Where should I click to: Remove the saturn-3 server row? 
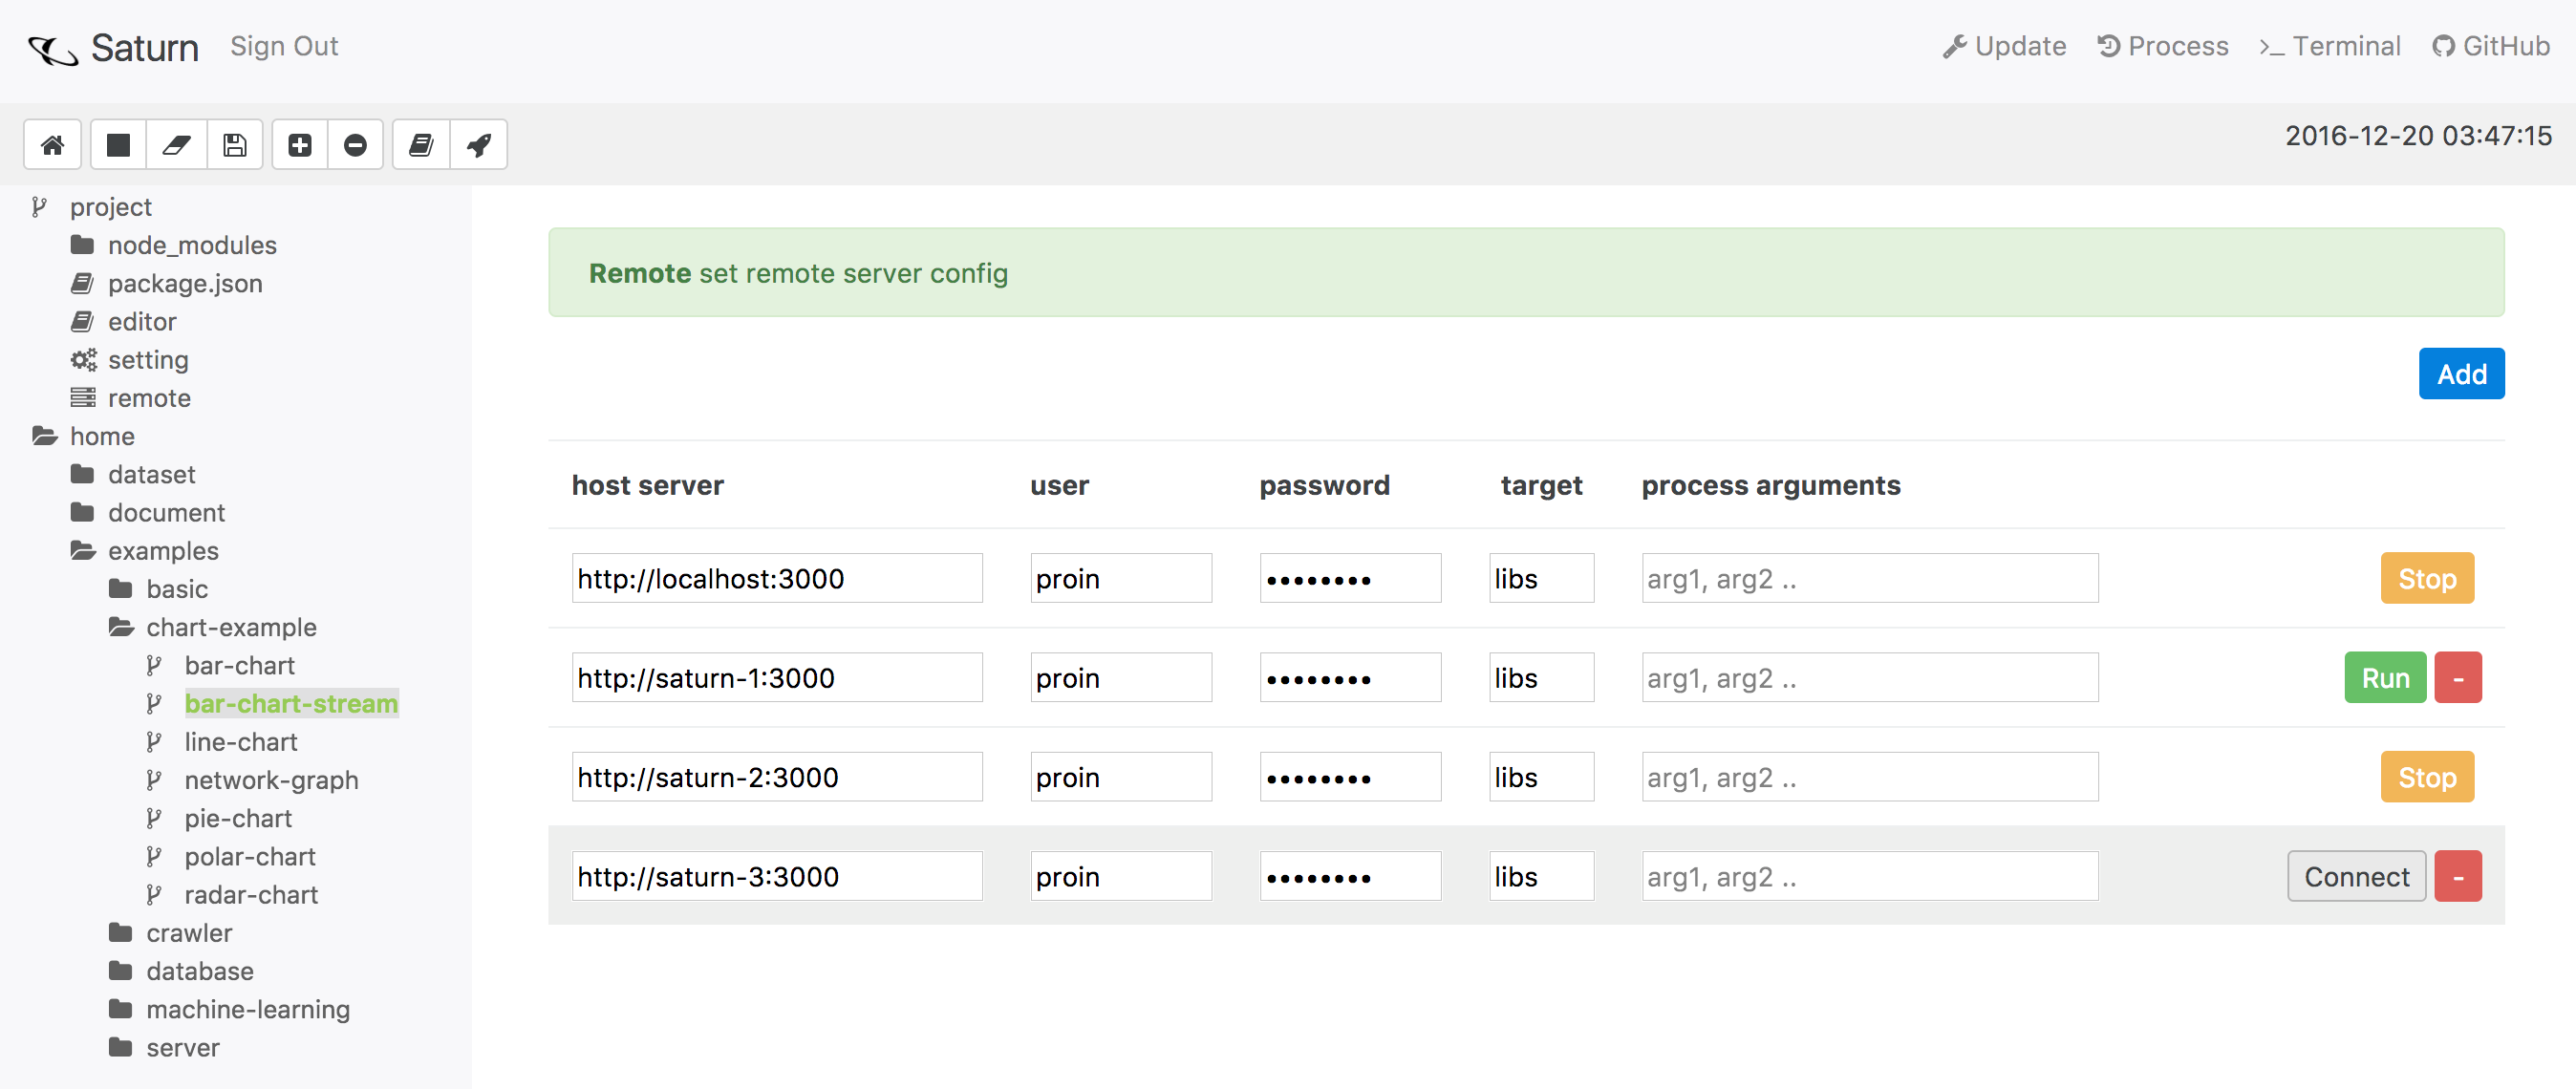[2457, 877]
